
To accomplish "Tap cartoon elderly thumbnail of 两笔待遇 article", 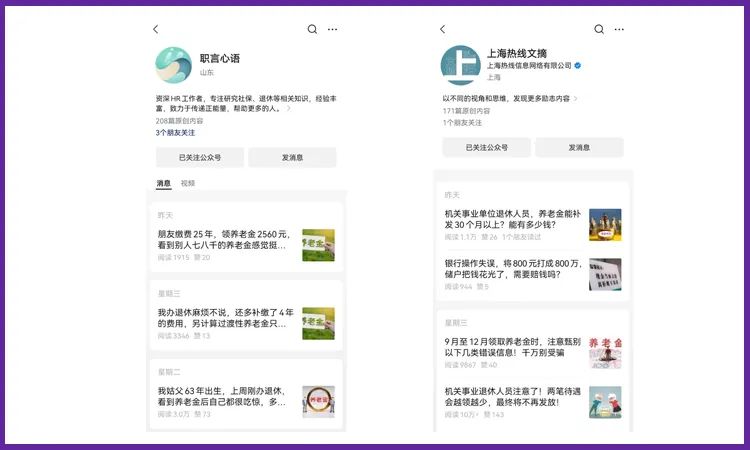I will click(x=605, y=402).
